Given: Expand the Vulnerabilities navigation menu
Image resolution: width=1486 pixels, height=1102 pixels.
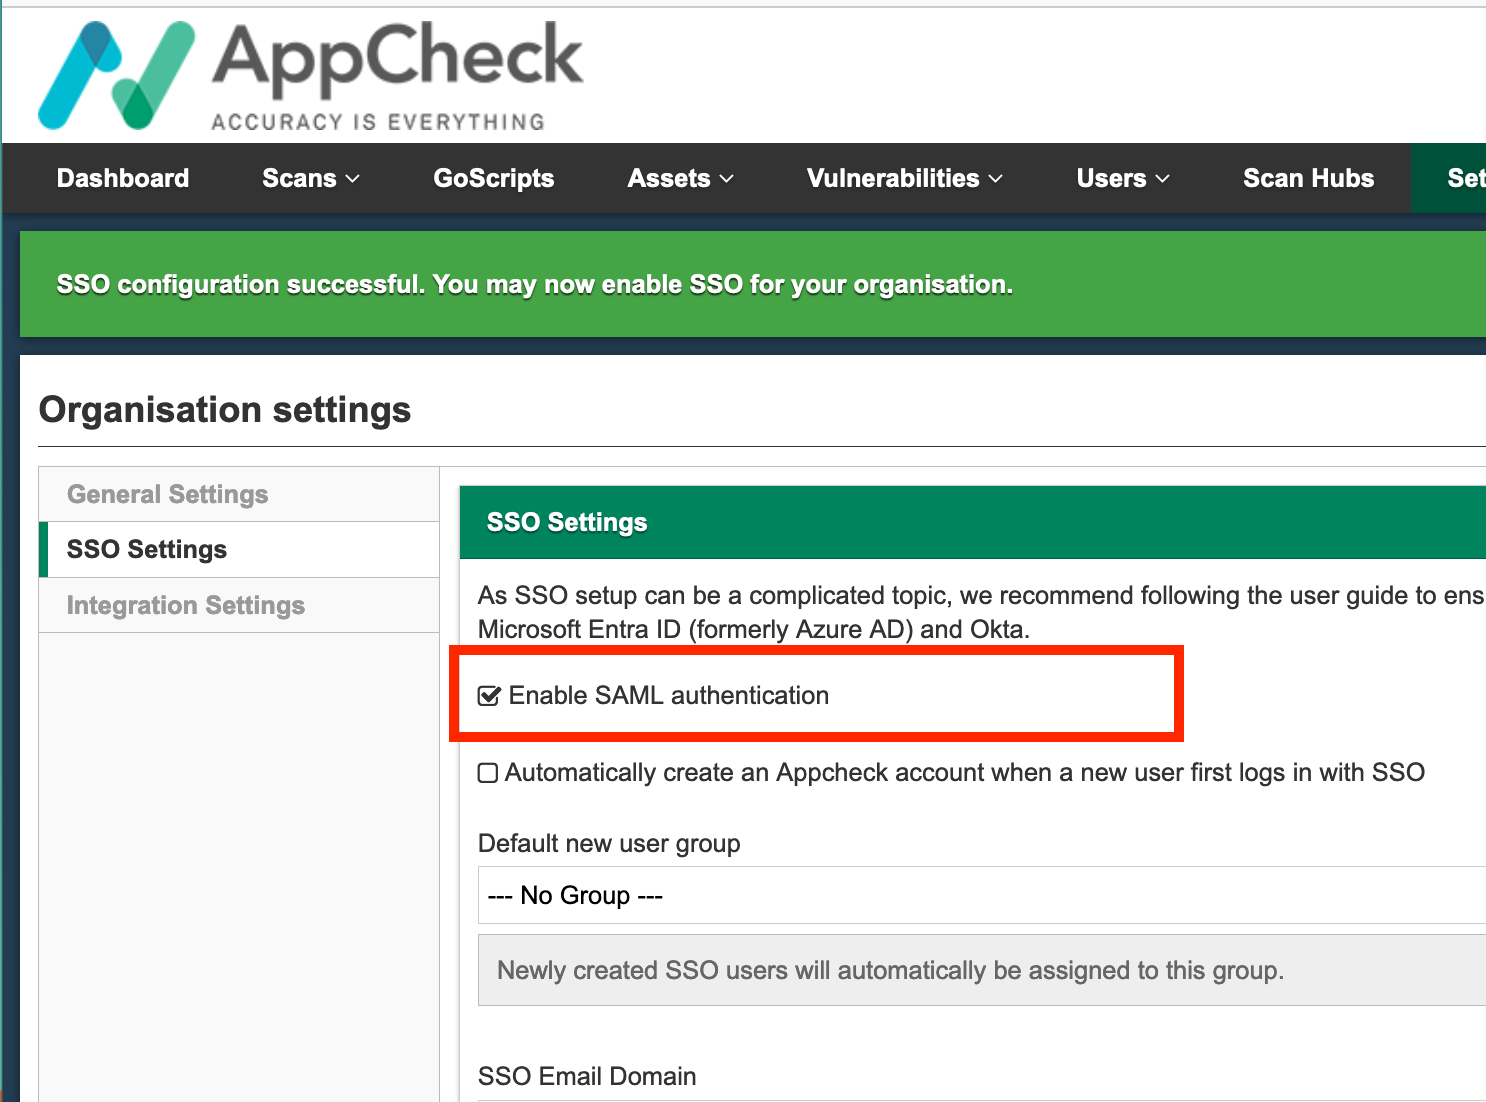Looking at the screenshot, I should click(x=903, y=178).
